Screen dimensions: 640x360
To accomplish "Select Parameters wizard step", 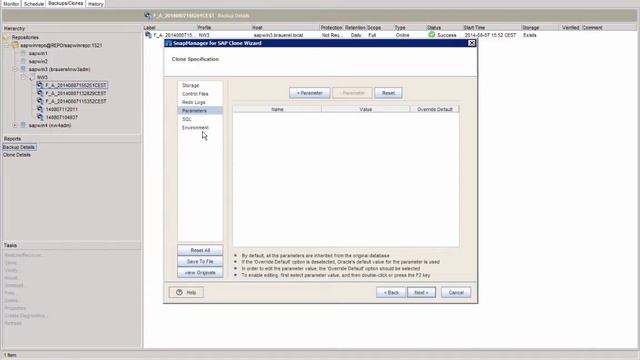I will [x=200, y=111].
